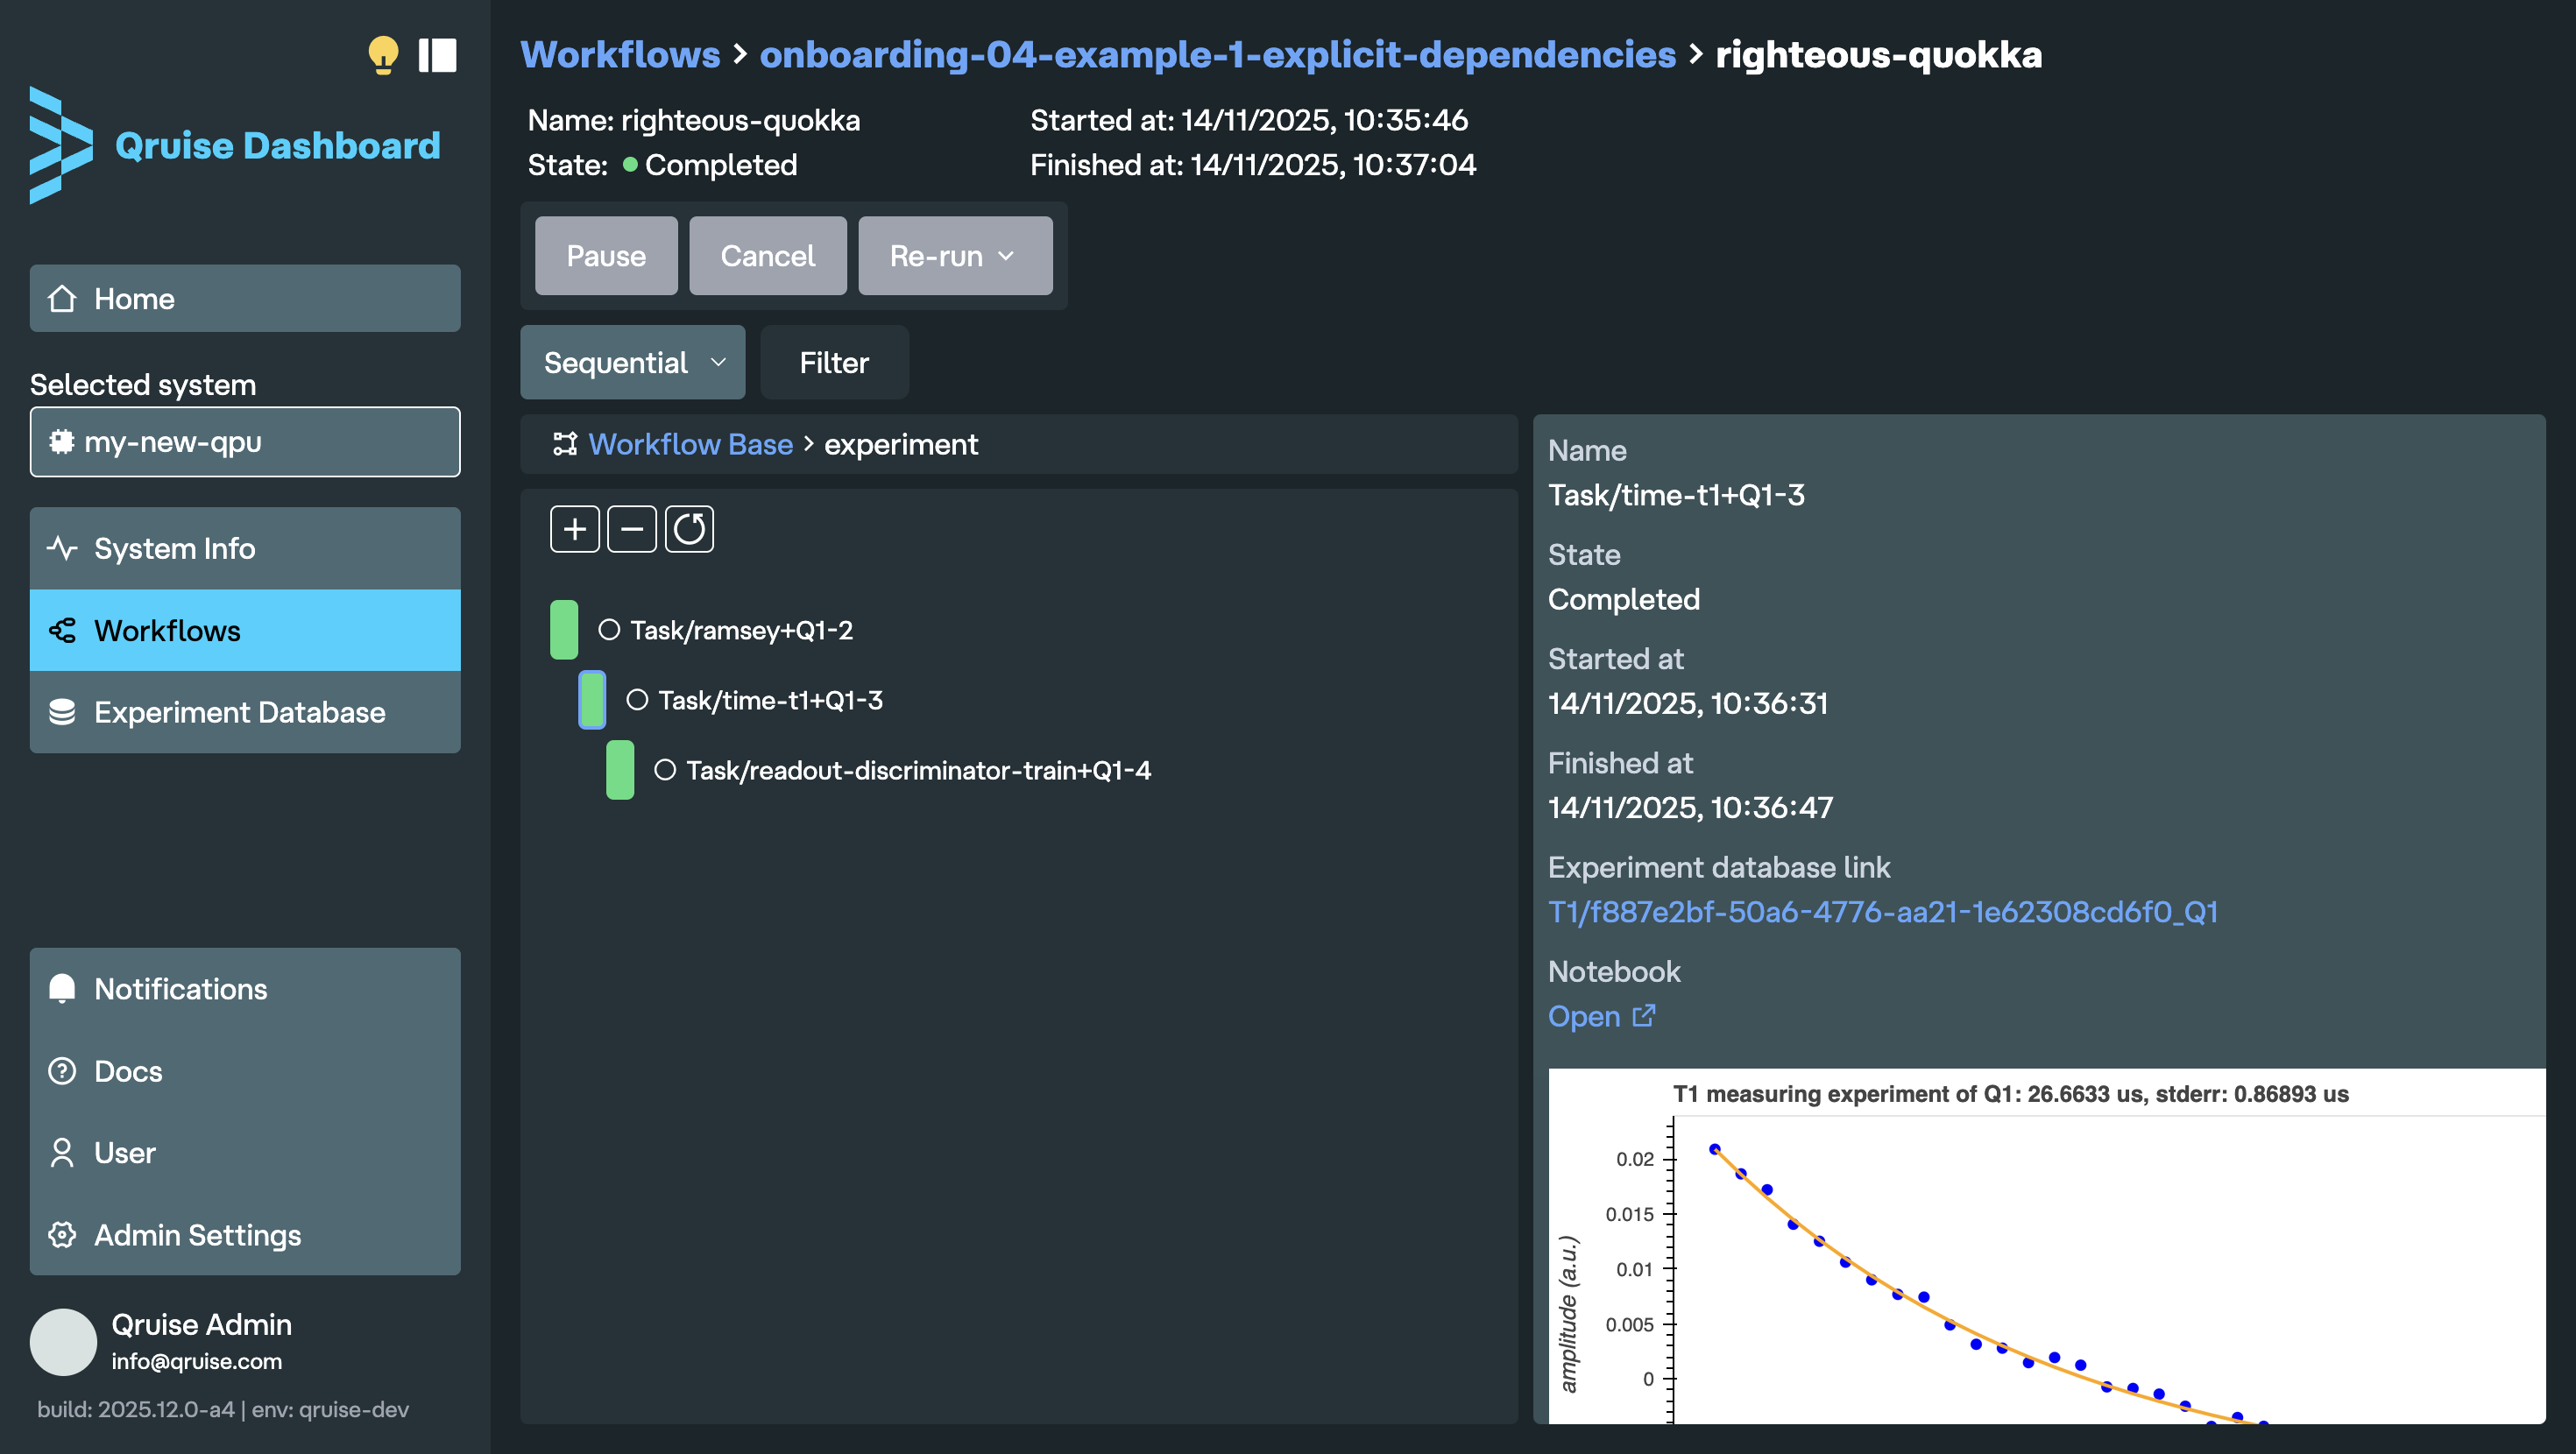The height and width of the screenshot is (1454, 2576).
Task: Collapse the sidebar with the panel icon
Action: 437,56
